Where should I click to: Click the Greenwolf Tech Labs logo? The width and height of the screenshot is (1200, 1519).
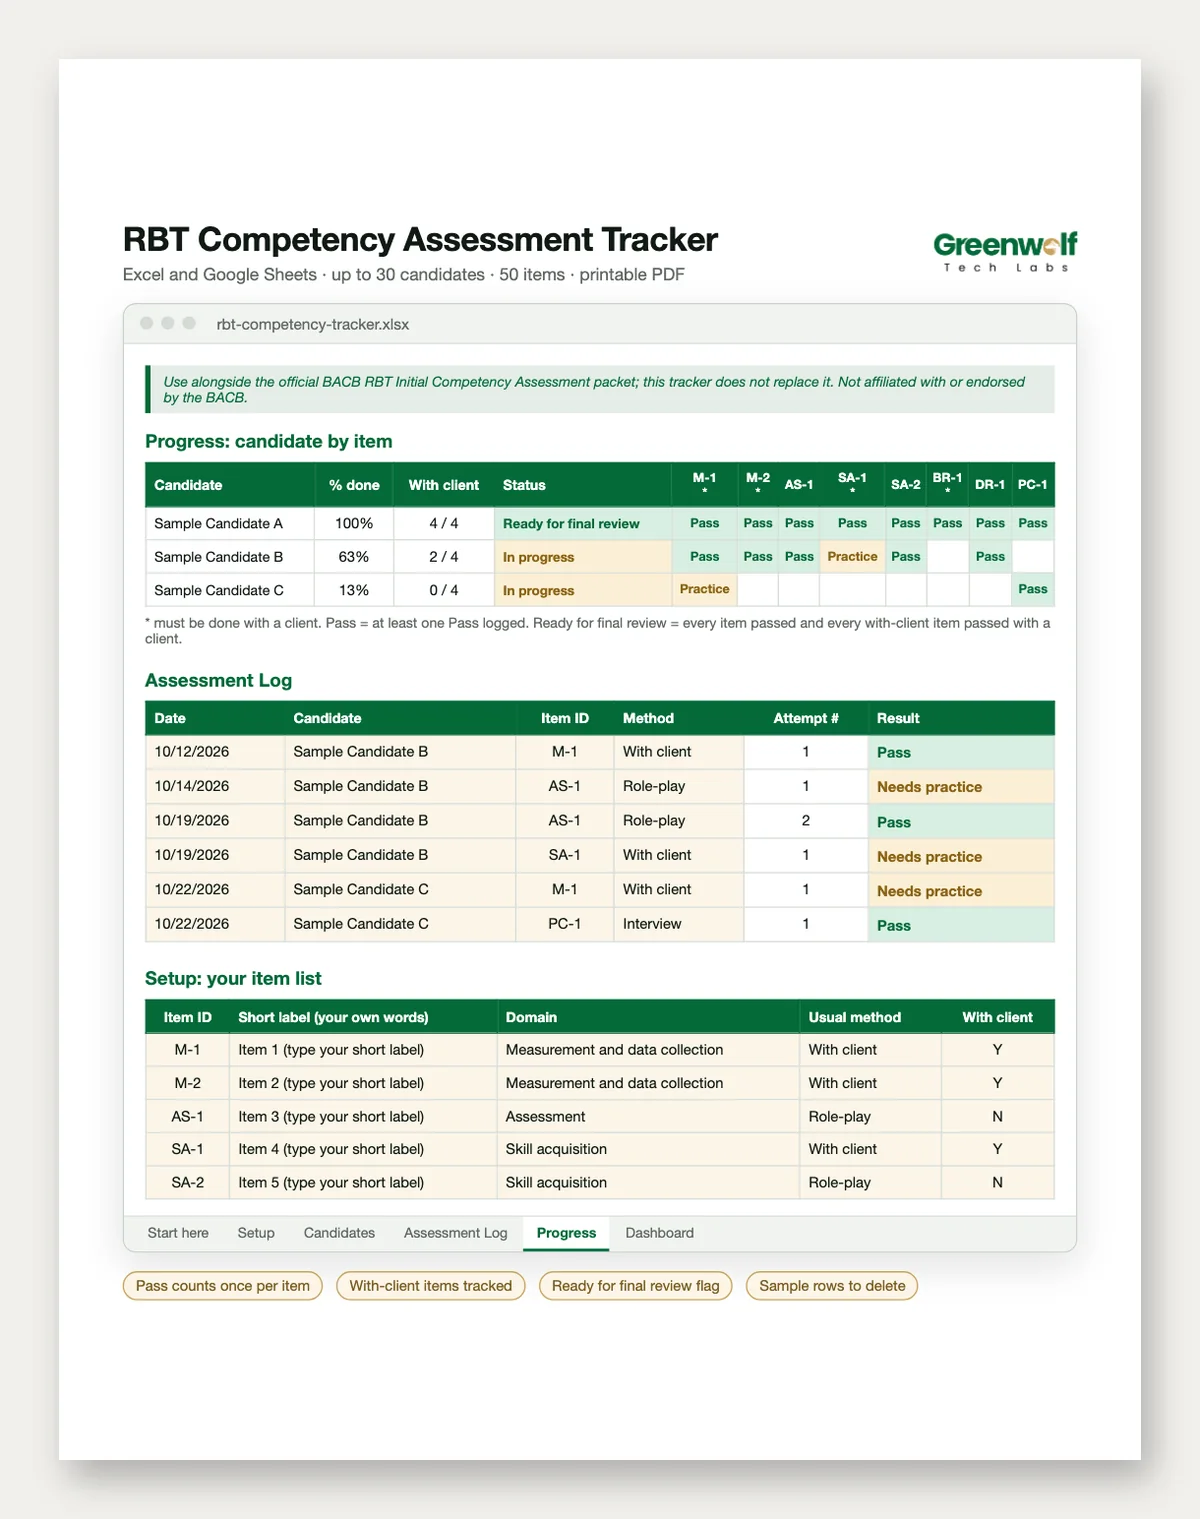[x=1005, y=251]
